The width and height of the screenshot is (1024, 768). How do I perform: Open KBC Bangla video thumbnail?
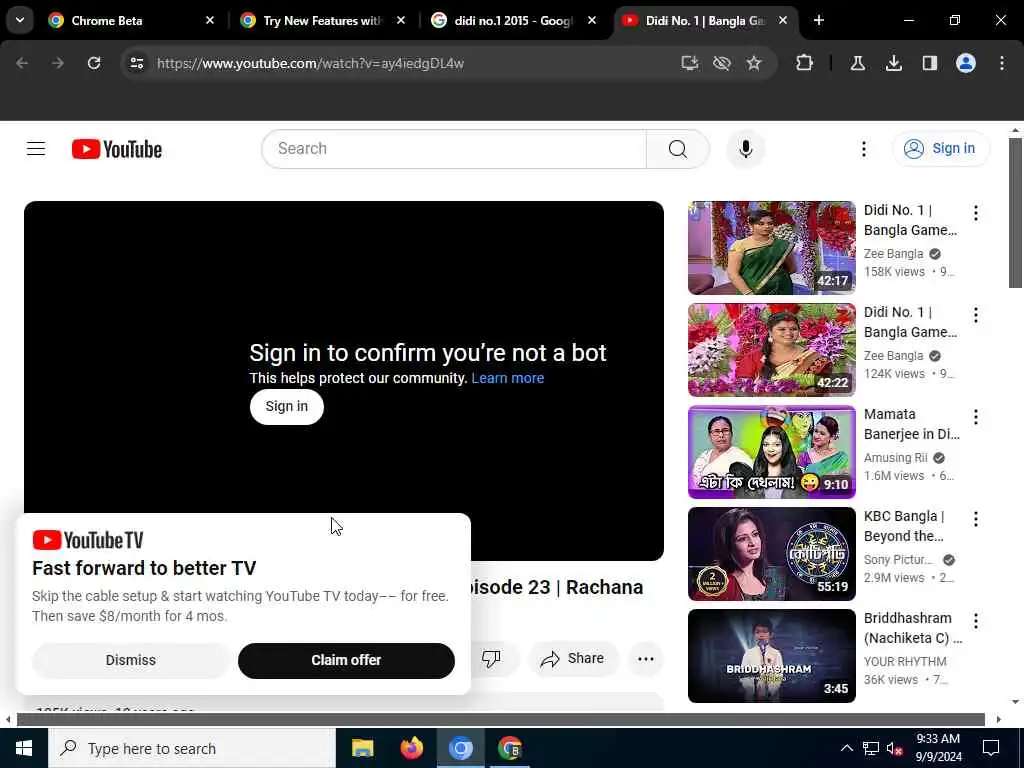coord(771,554)
